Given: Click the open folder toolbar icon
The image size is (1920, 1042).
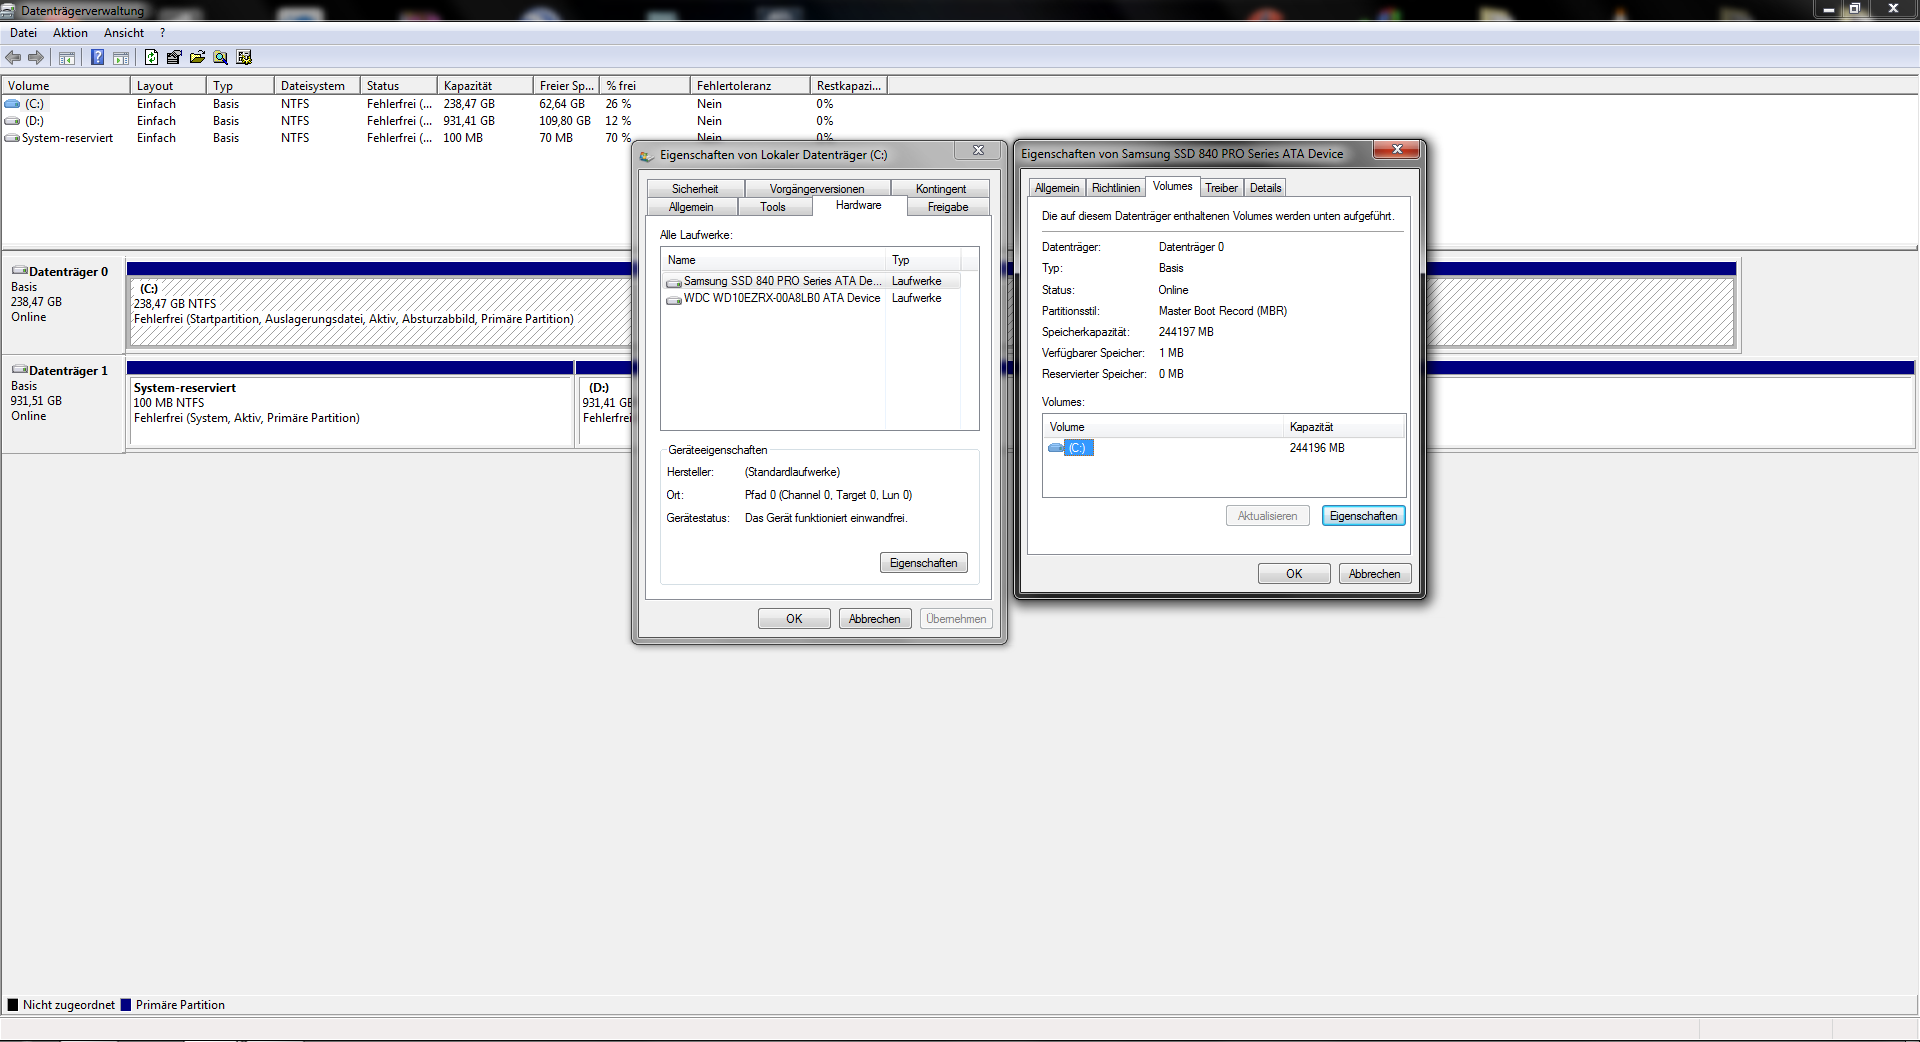Looking at the screenshot, I should click(197, 58).
